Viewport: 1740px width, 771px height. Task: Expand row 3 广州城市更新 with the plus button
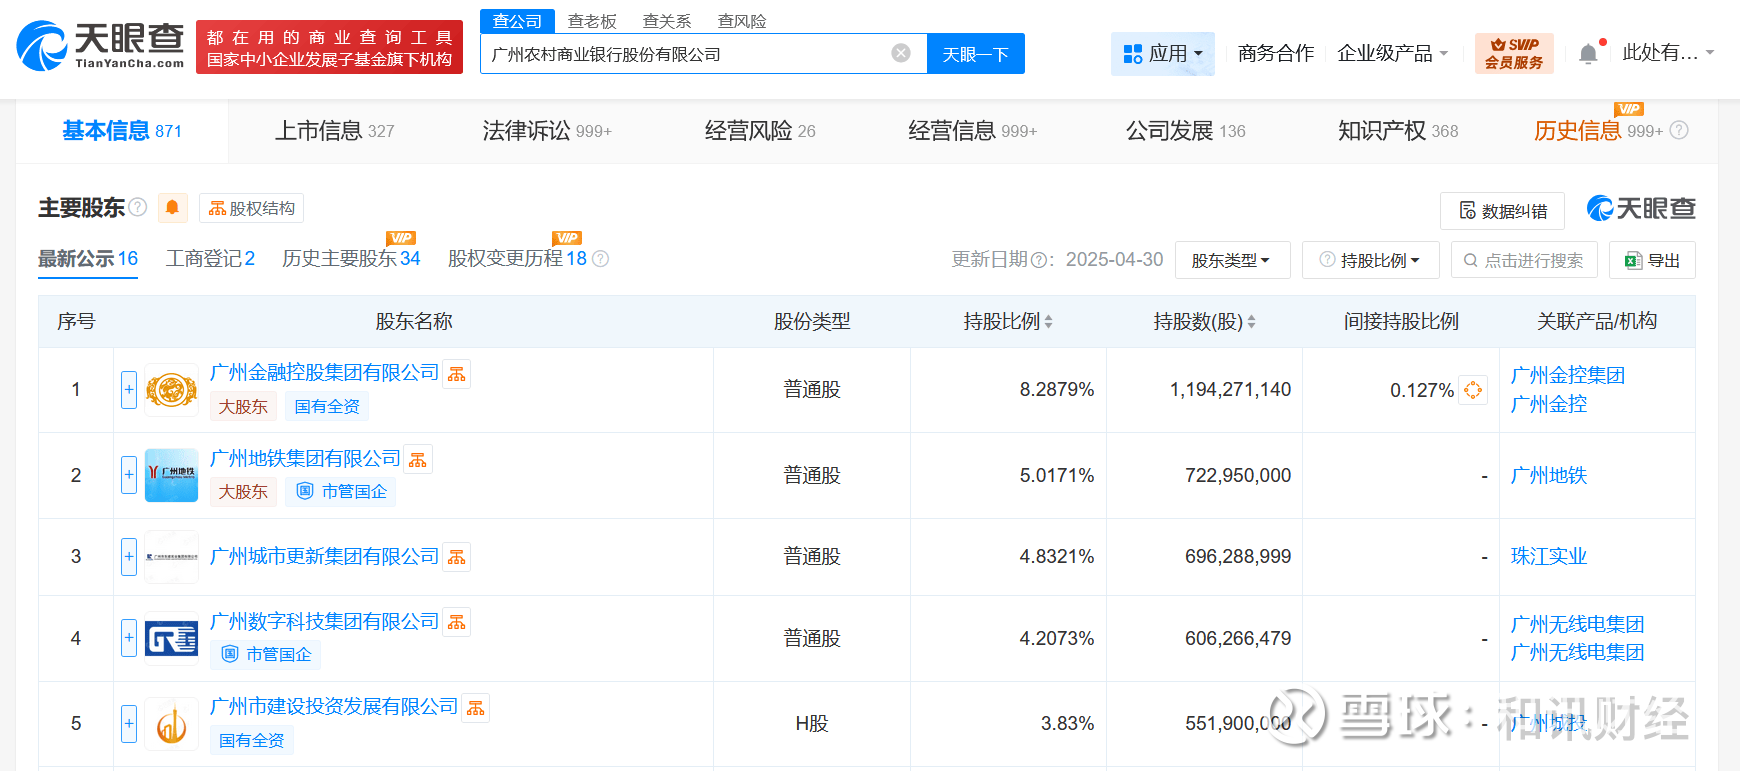click(x=129, y=557)
